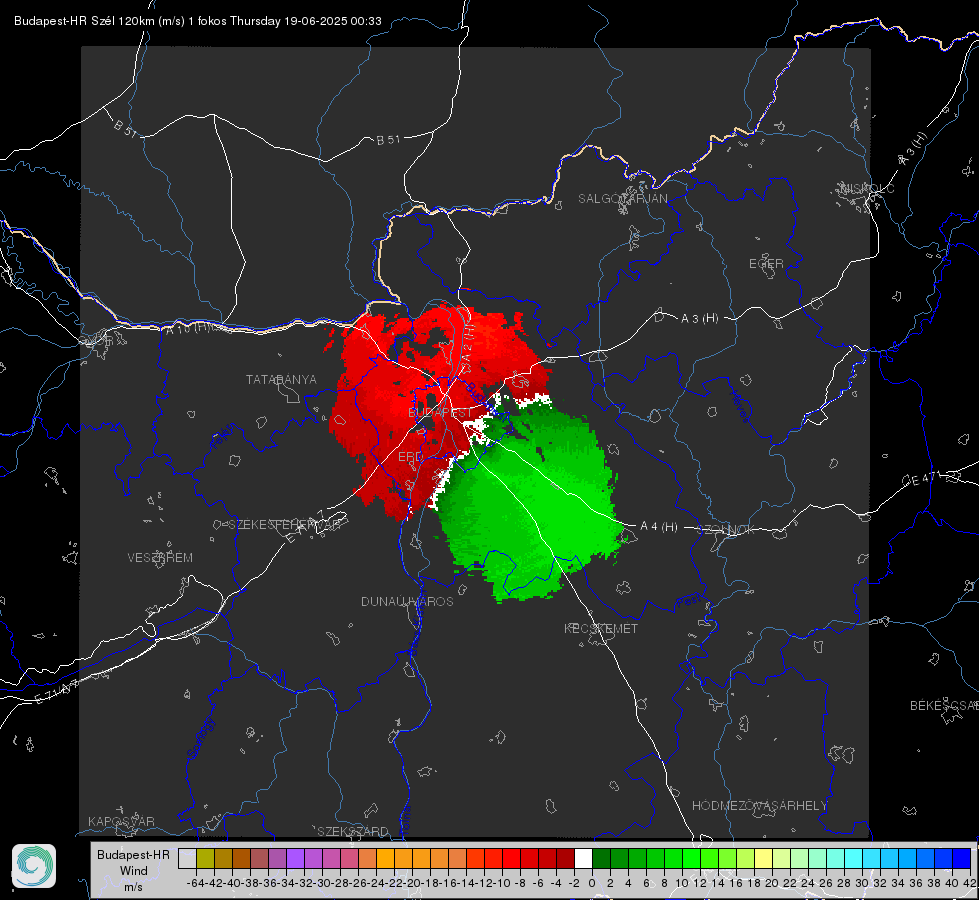The width and height of the screenshot is (979, 900).
Task: Click the BUDAPEST city label
Action: tap(440, 413)
